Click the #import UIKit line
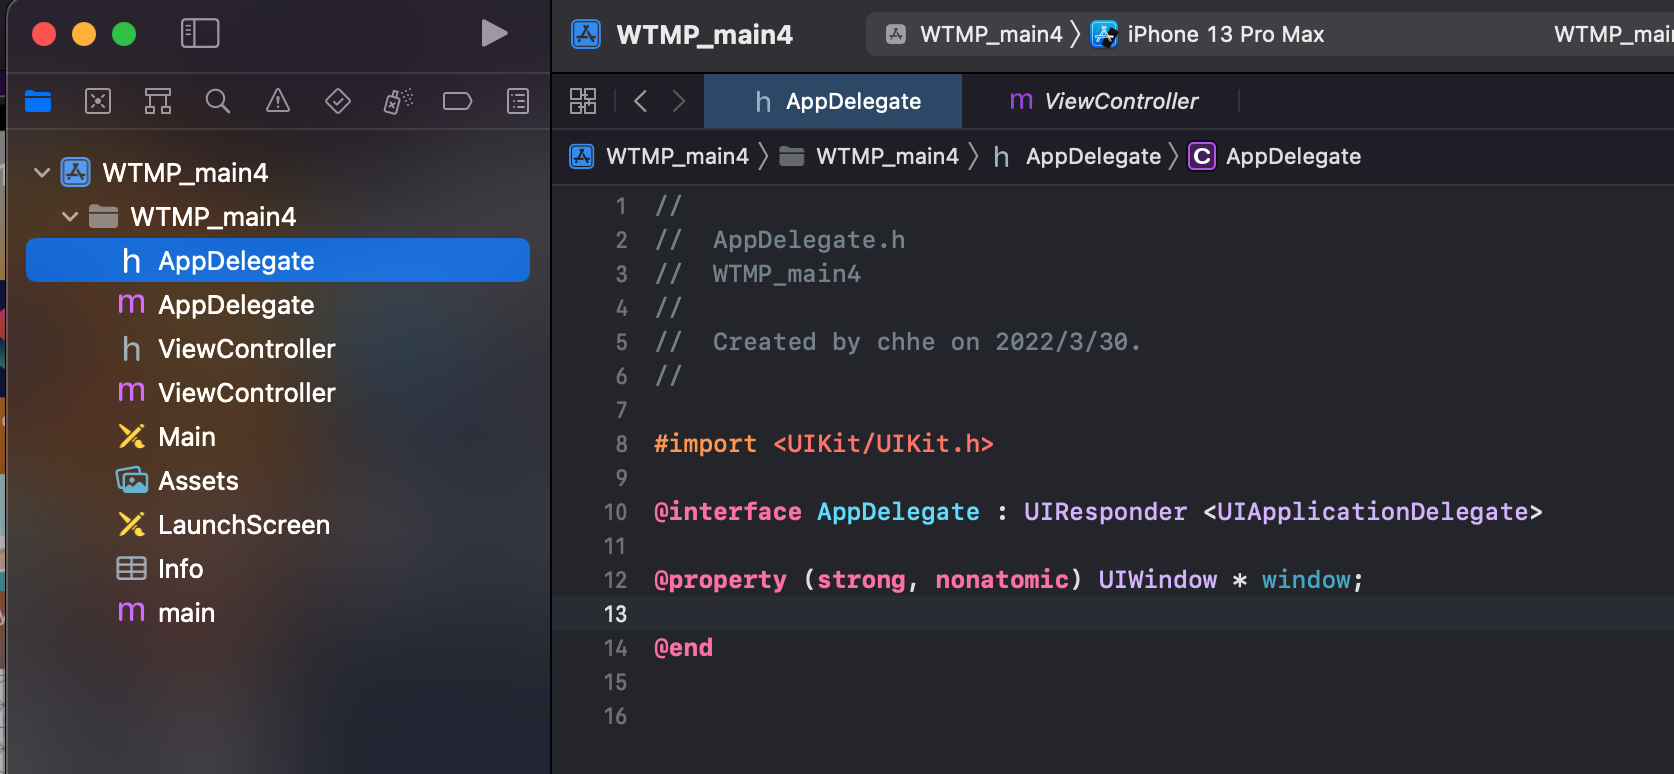Screen dimensions: 1674x774 (824, 444)
